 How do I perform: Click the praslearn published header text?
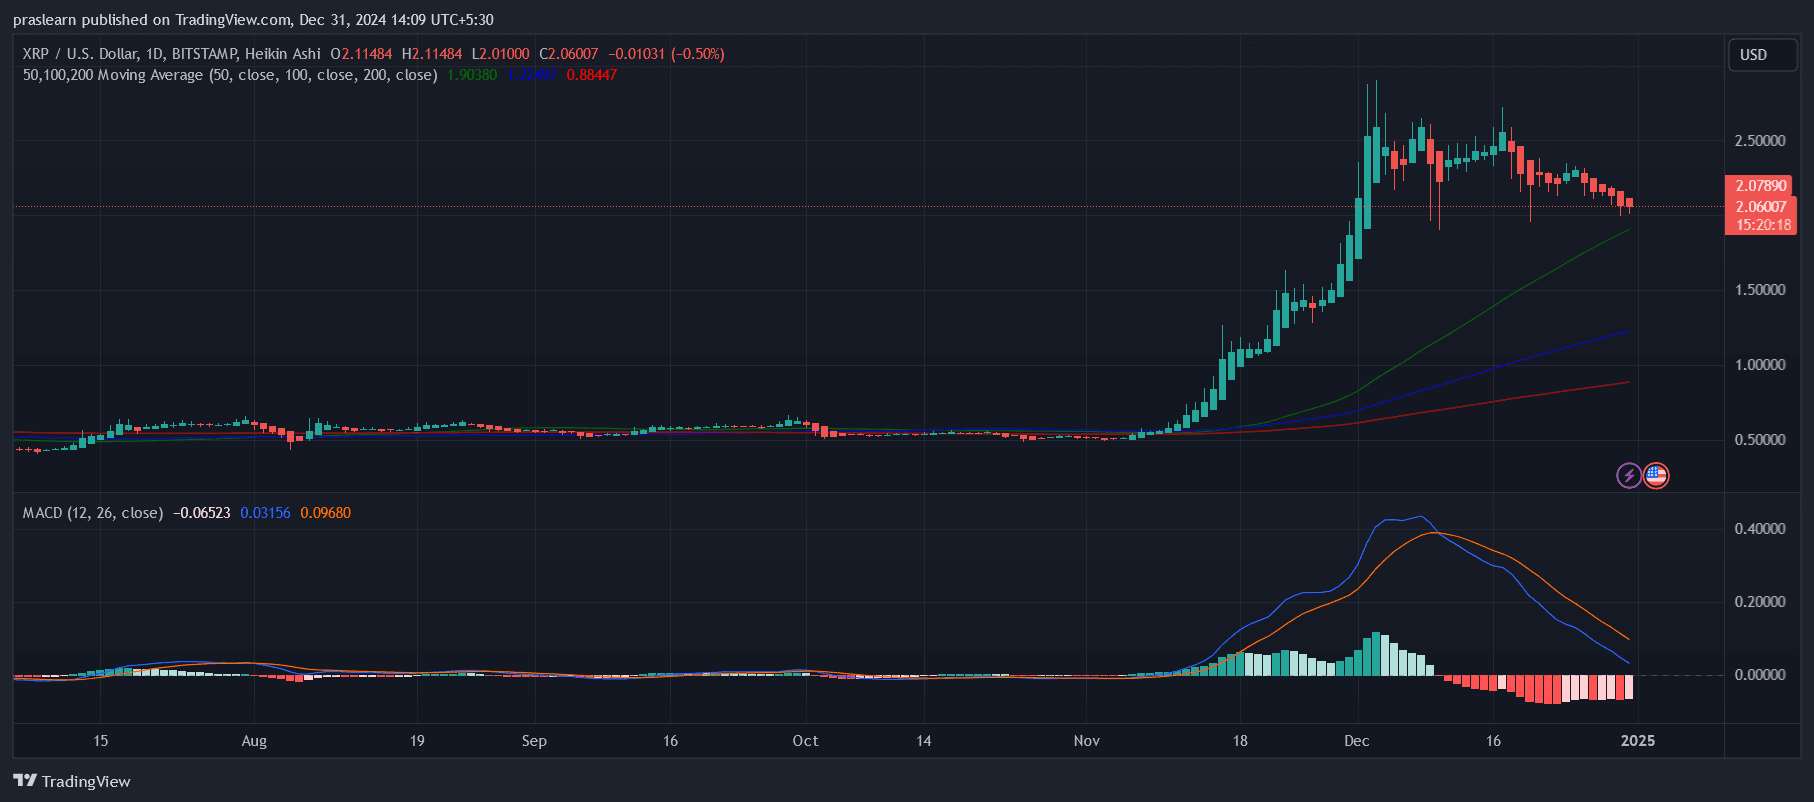pos(253,20)
